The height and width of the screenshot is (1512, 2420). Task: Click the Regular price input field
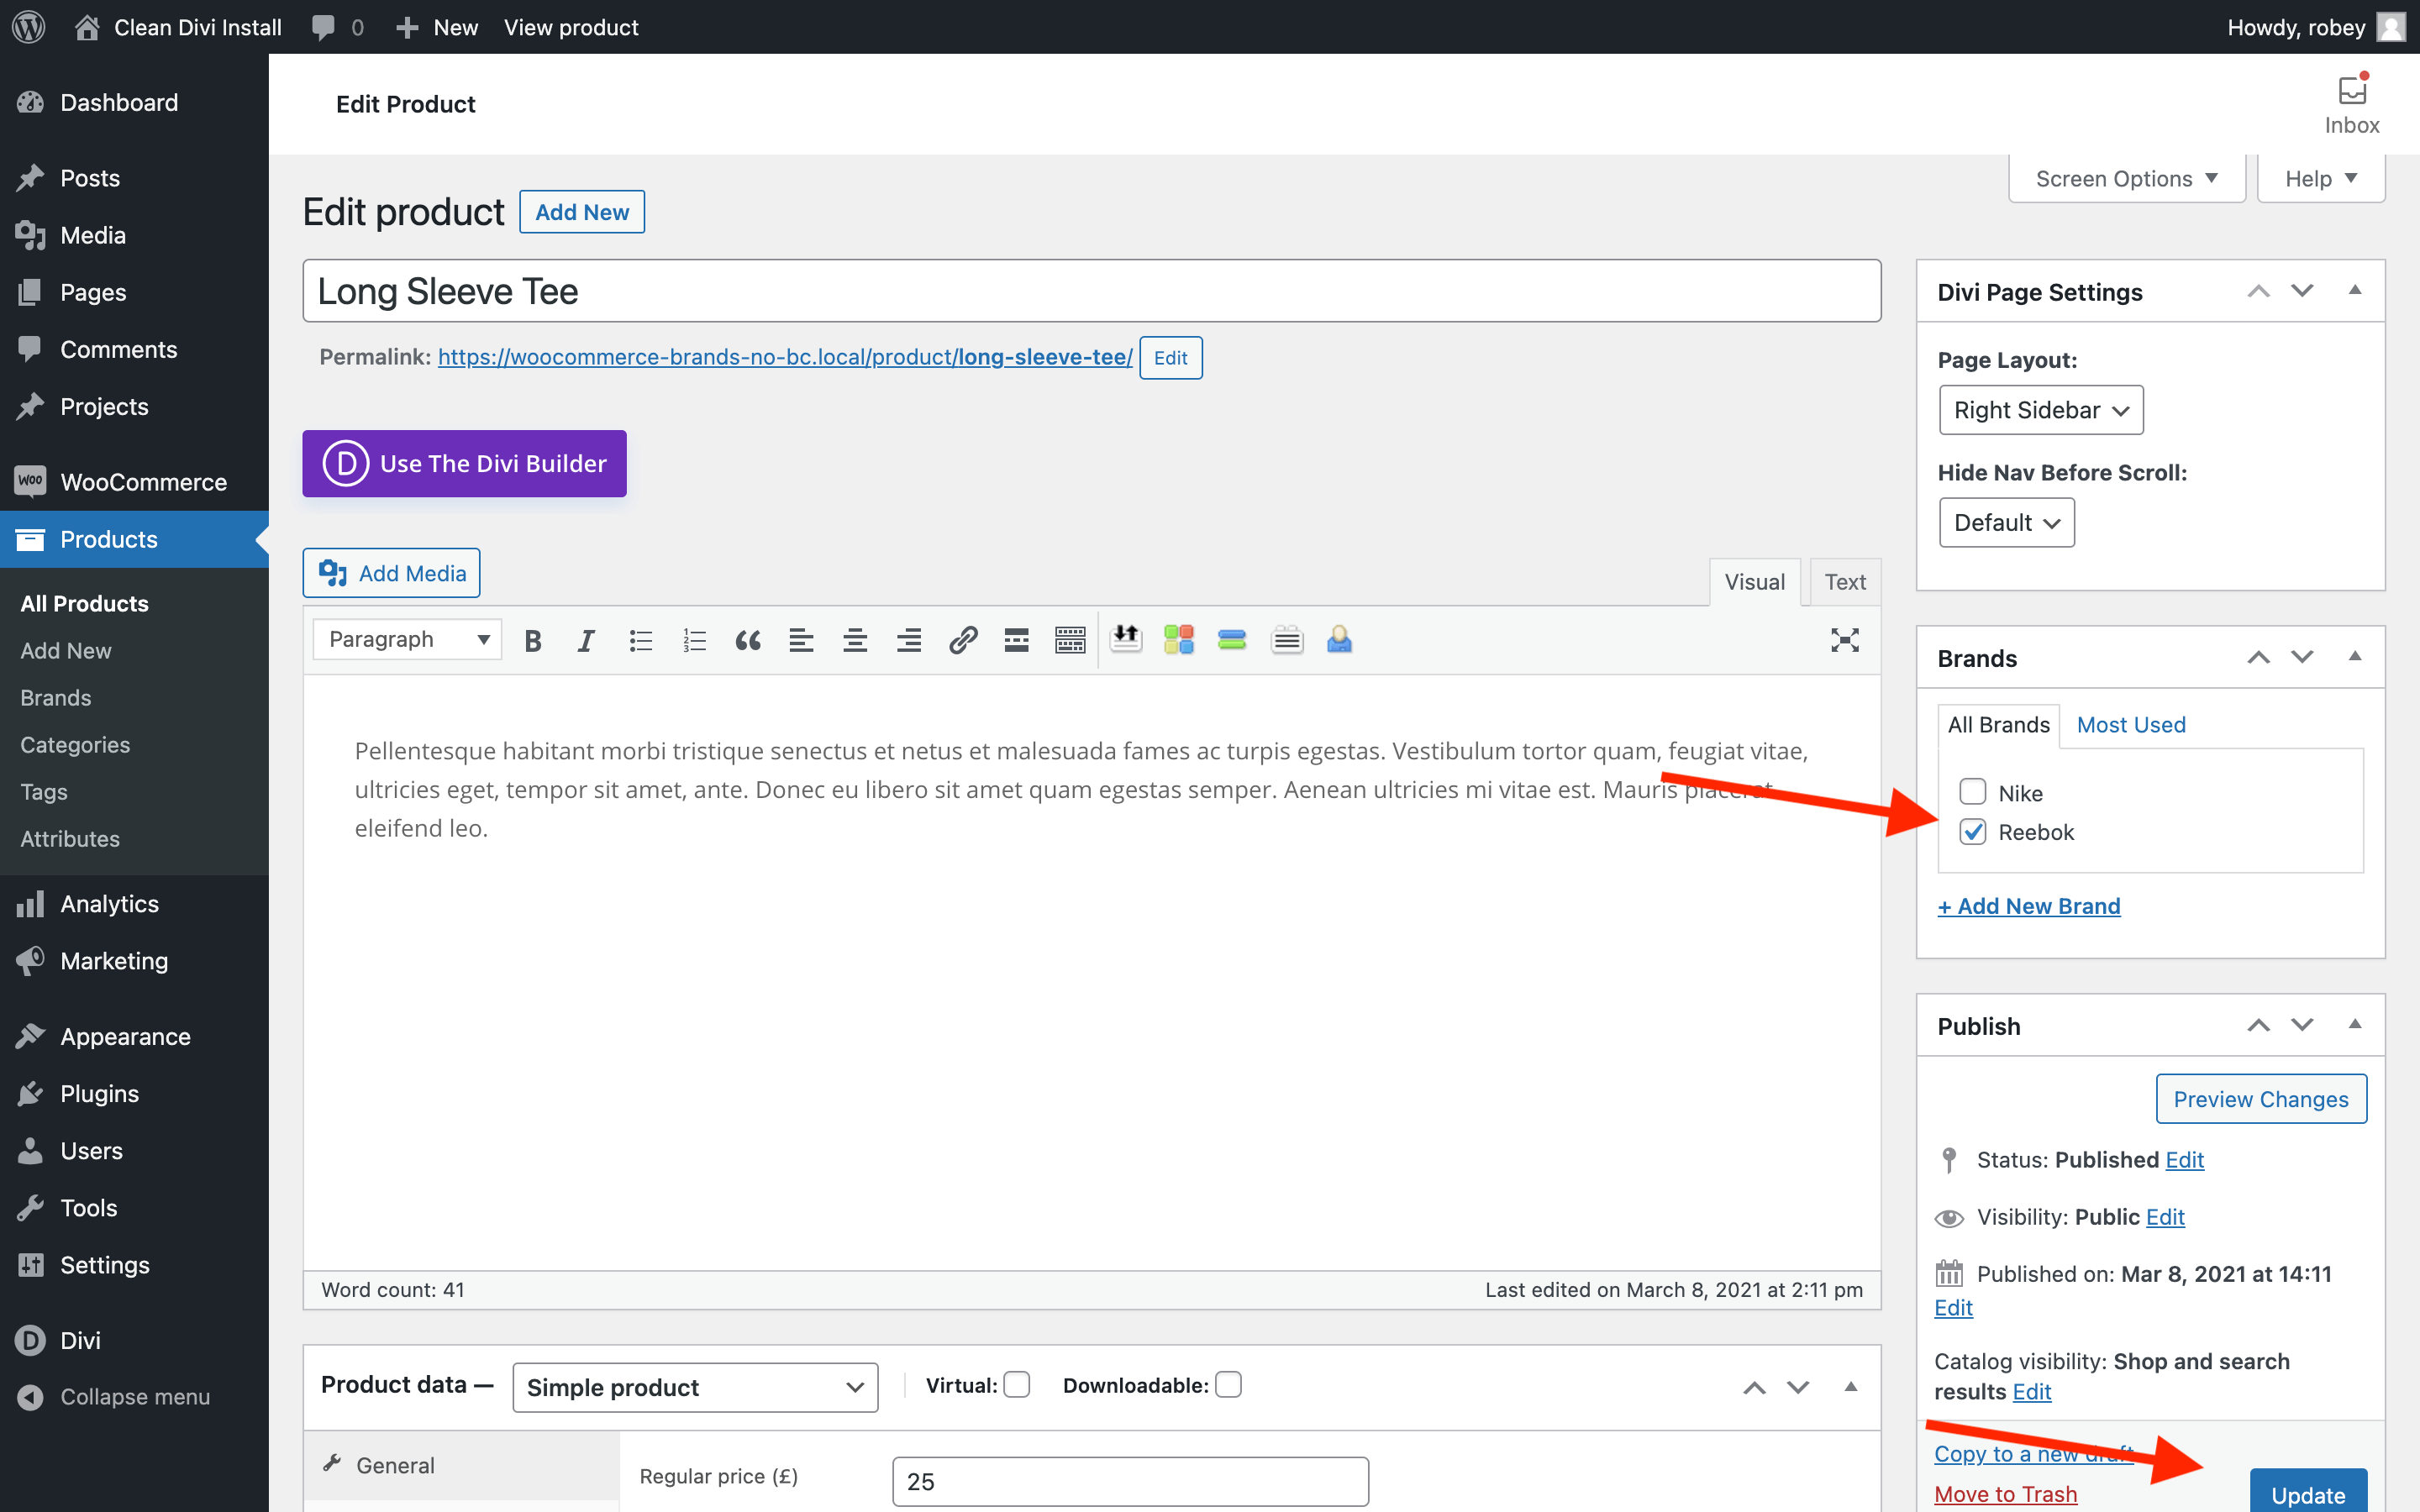(x=1130, y=1481)
